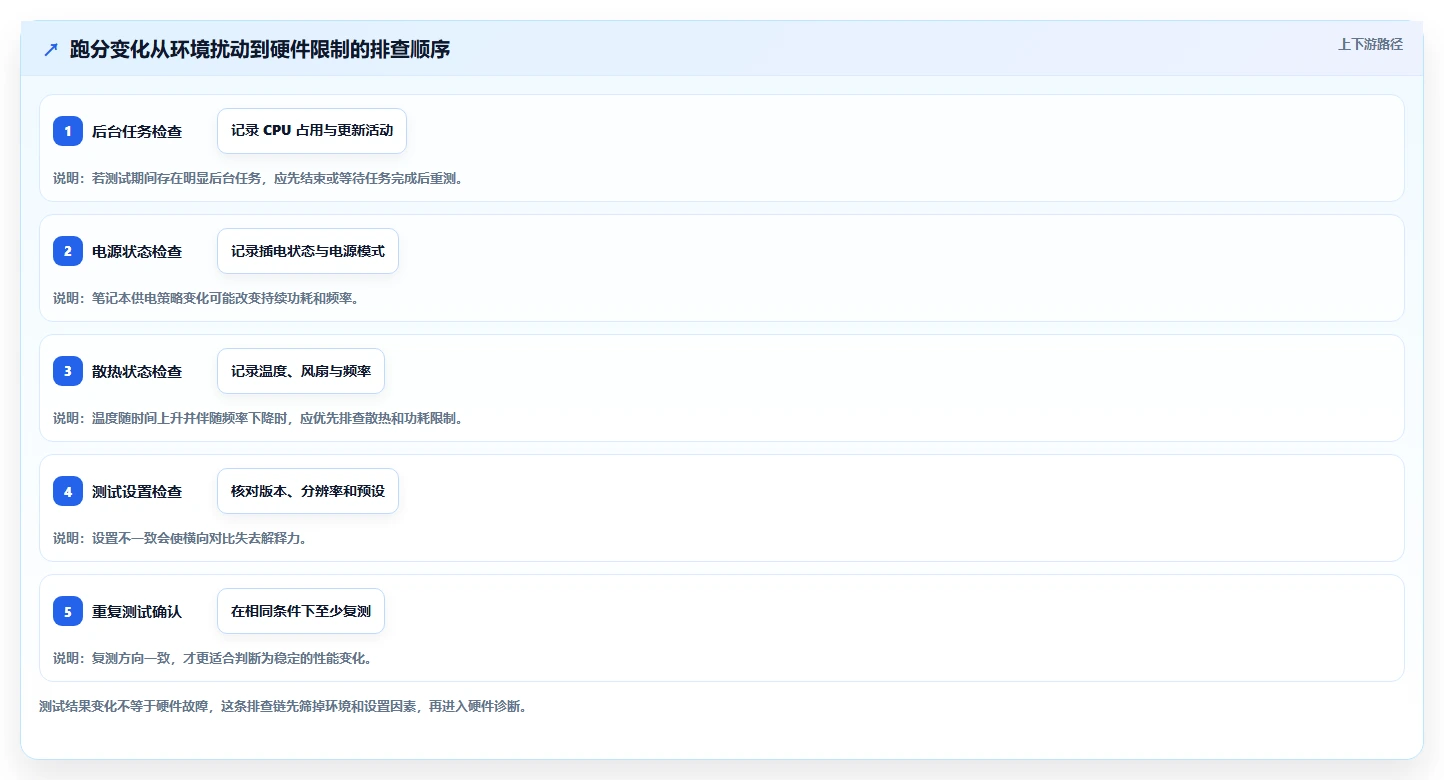Click the 在相同条件下至少复测 button
1444x780 pixels.
coord(301,611)
